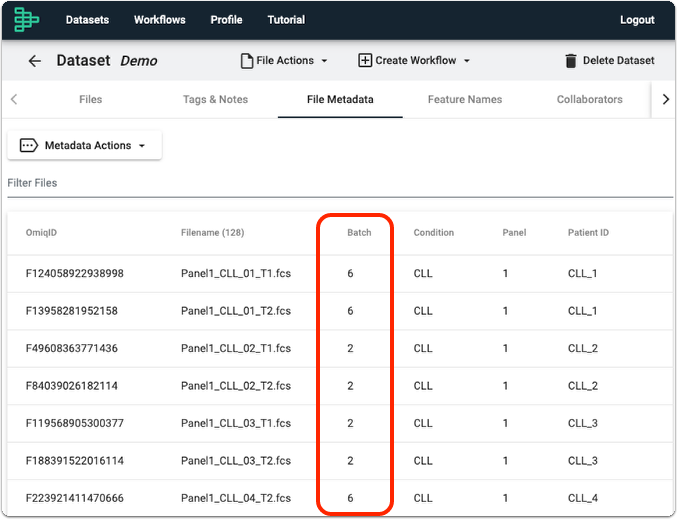The image size is (677, 519).
Task: Sort by the OmiqID column header
Action: coord(41,233)
